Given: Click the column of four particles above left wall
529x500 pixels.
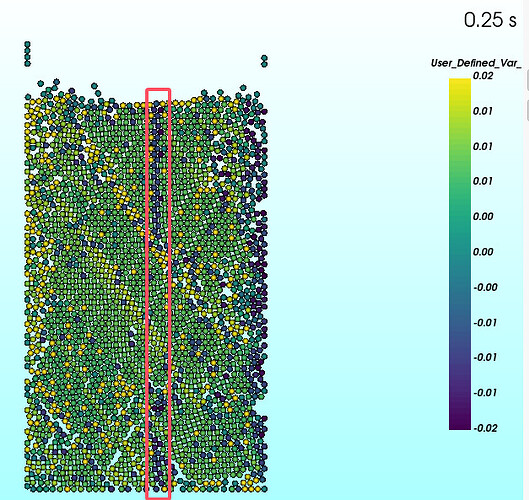Looking at the screenshot, I should coord(27,54).
